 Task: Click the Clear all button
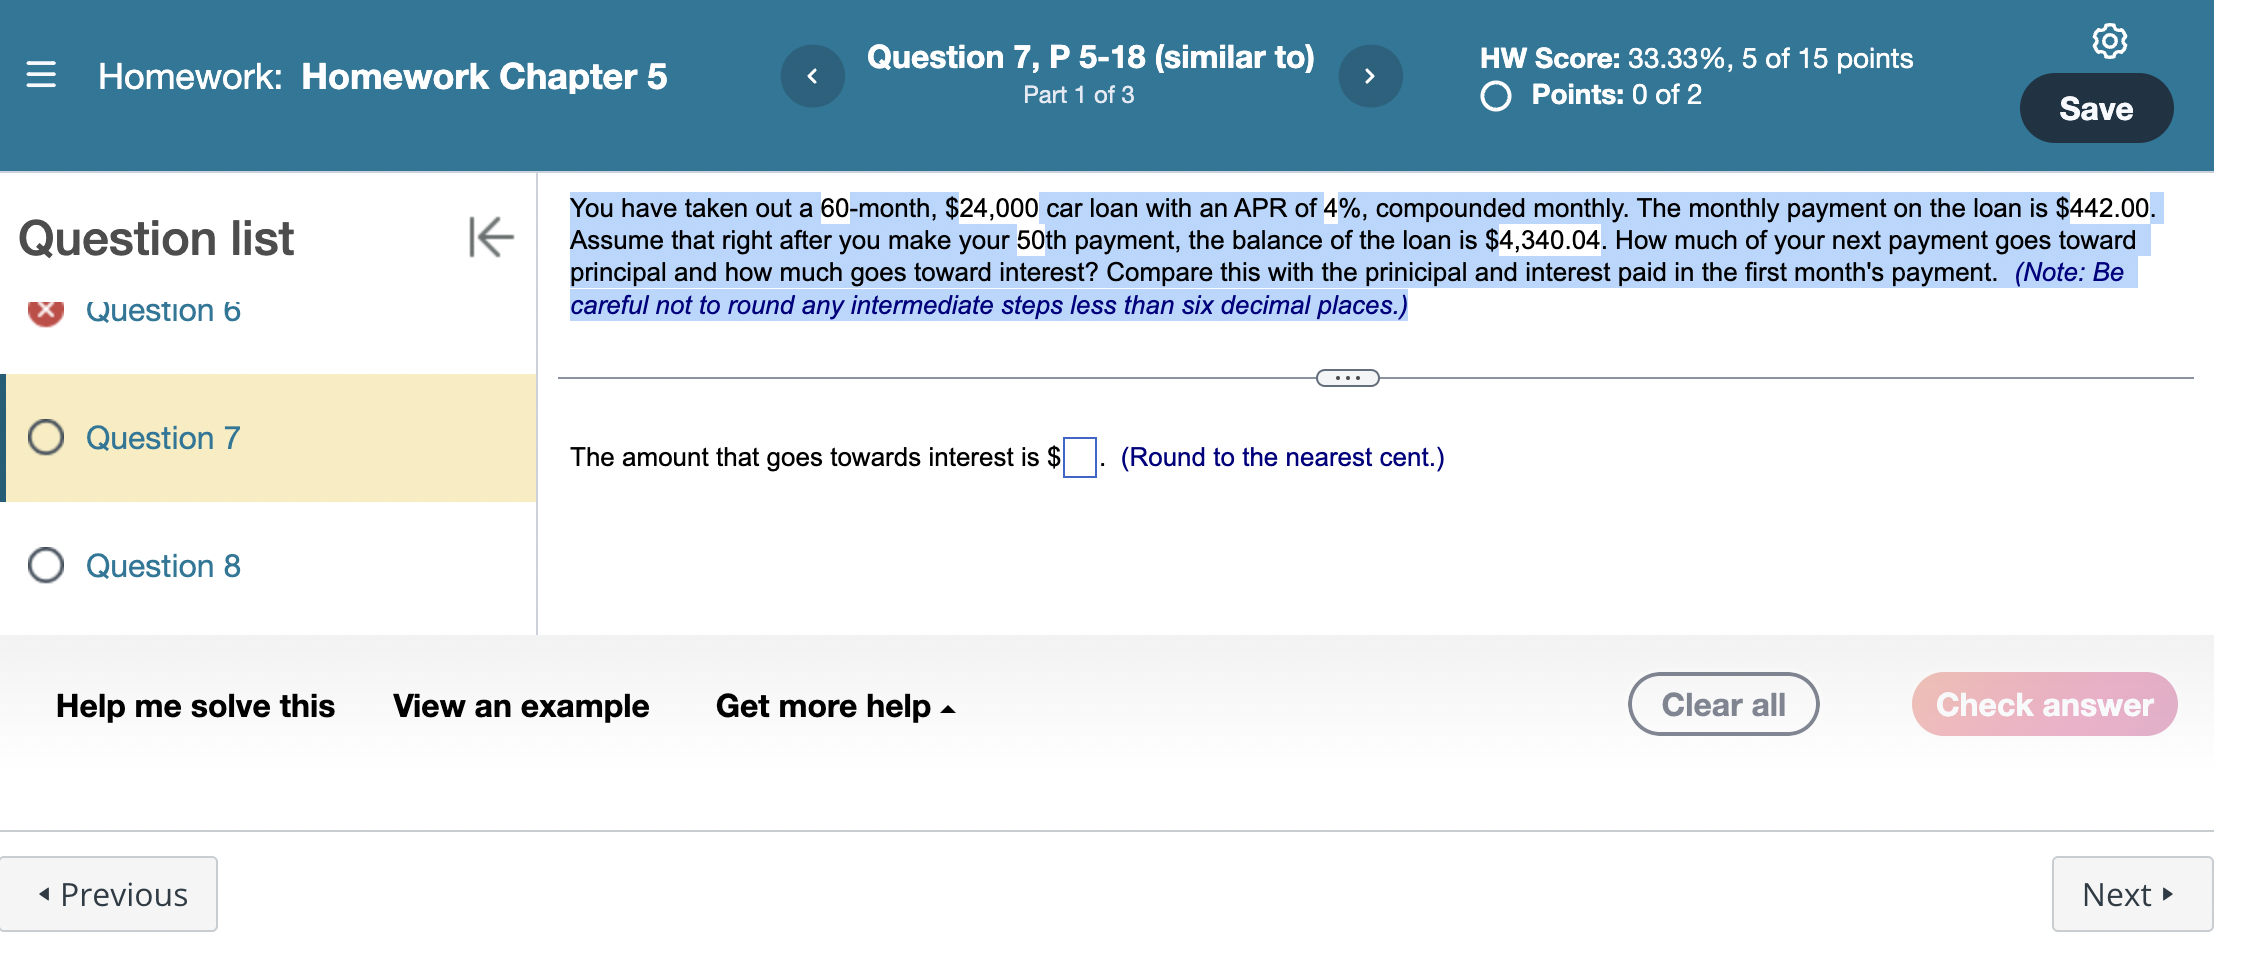tap(1723, 704)
